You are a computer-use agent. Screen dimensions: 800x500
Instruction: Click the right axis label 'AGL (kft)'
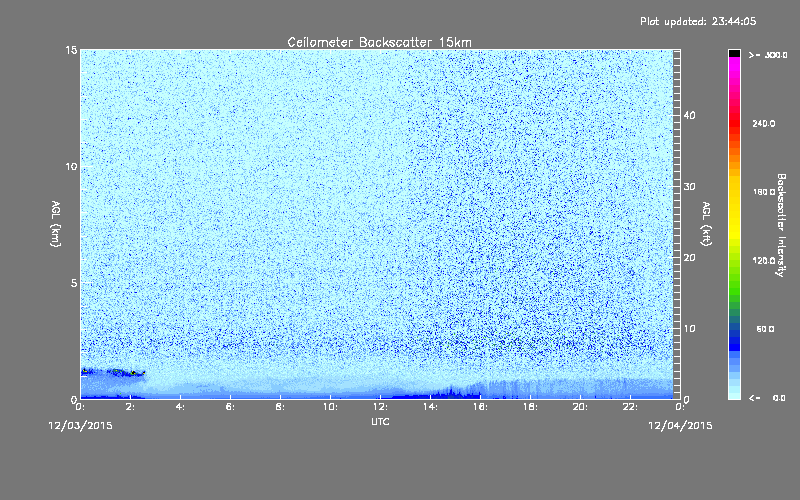[x=707, y=224]
